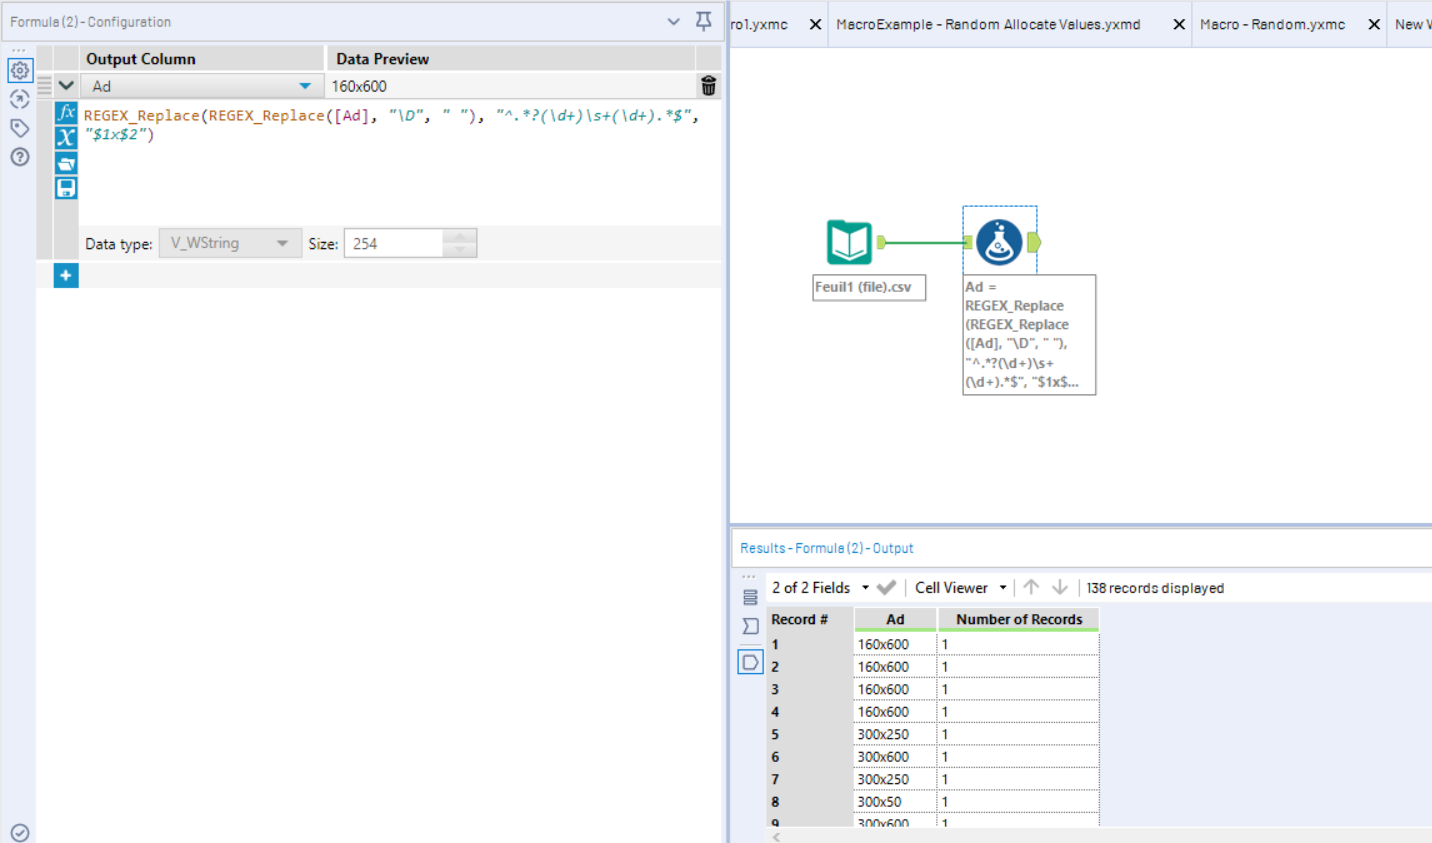The width and height of the screenshot is (1432, 843).
Task: Open the X columns and constants icon
Action: pyautogui.click(x=66, y=137)
